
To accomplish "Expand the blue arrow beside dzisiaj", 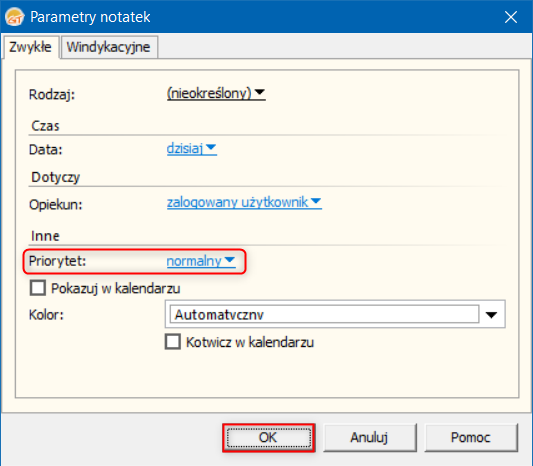I will 211,148.
